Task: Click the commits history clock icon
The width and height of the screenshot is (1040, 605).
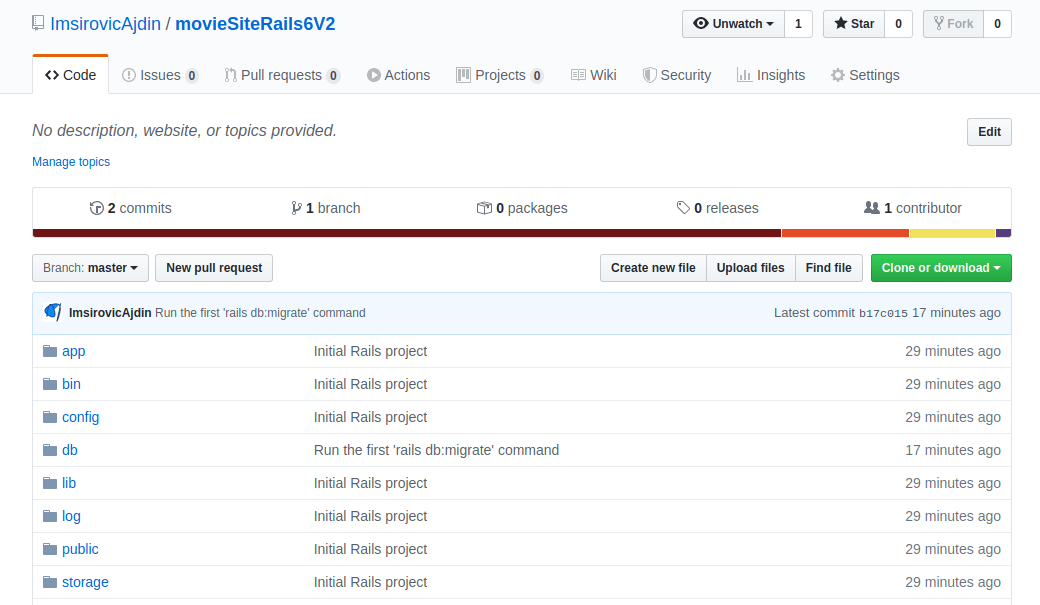Action: click(x=96, y=208)
